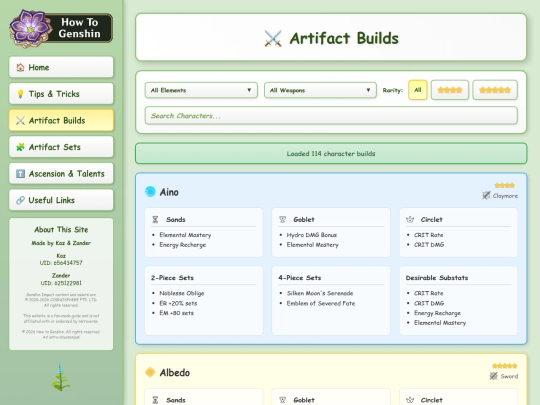Click the crossed swords icon in page header
Image resolution: width=540 pixels, height=405 pixels.
coord(273,38)
